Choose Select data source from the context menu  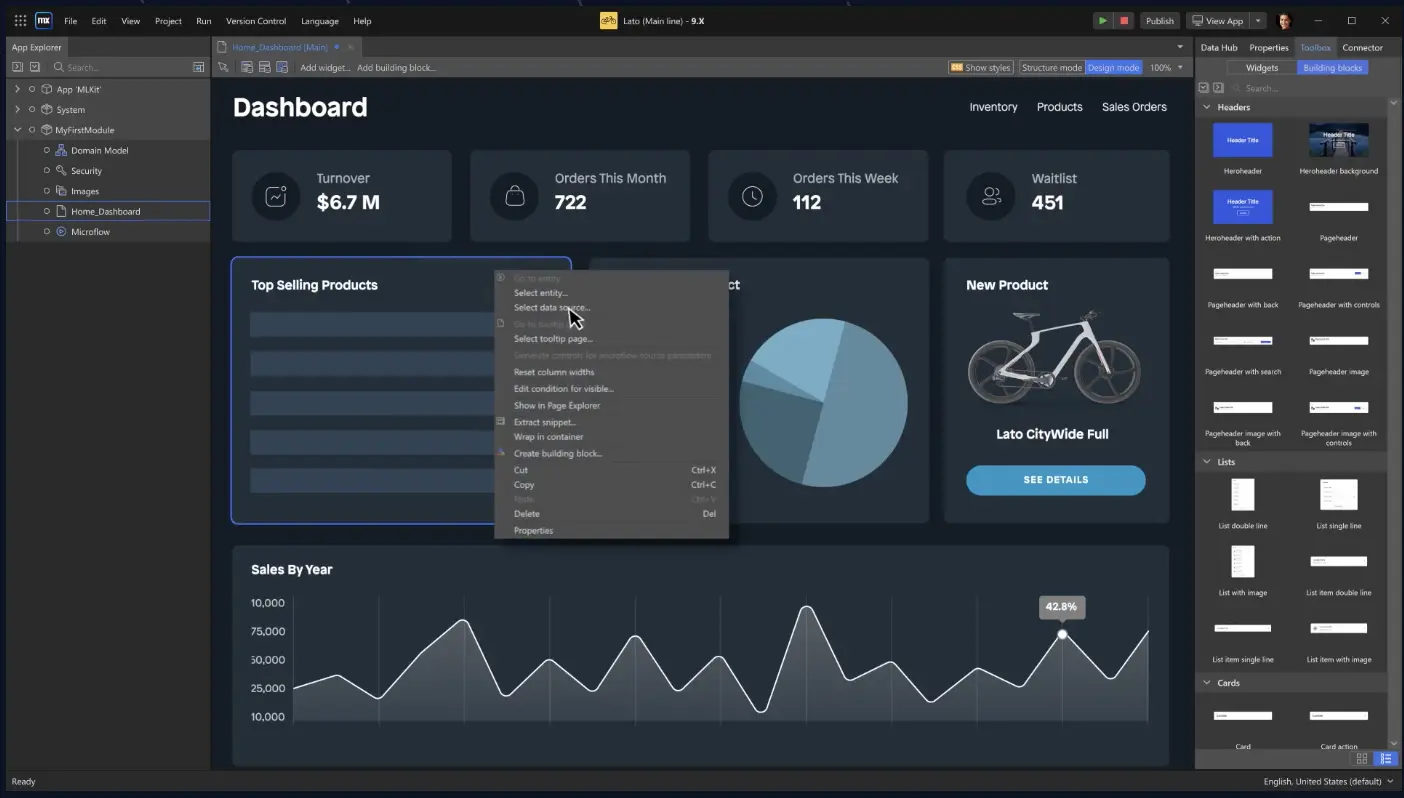pyautogui.click(x=552, y=307)
